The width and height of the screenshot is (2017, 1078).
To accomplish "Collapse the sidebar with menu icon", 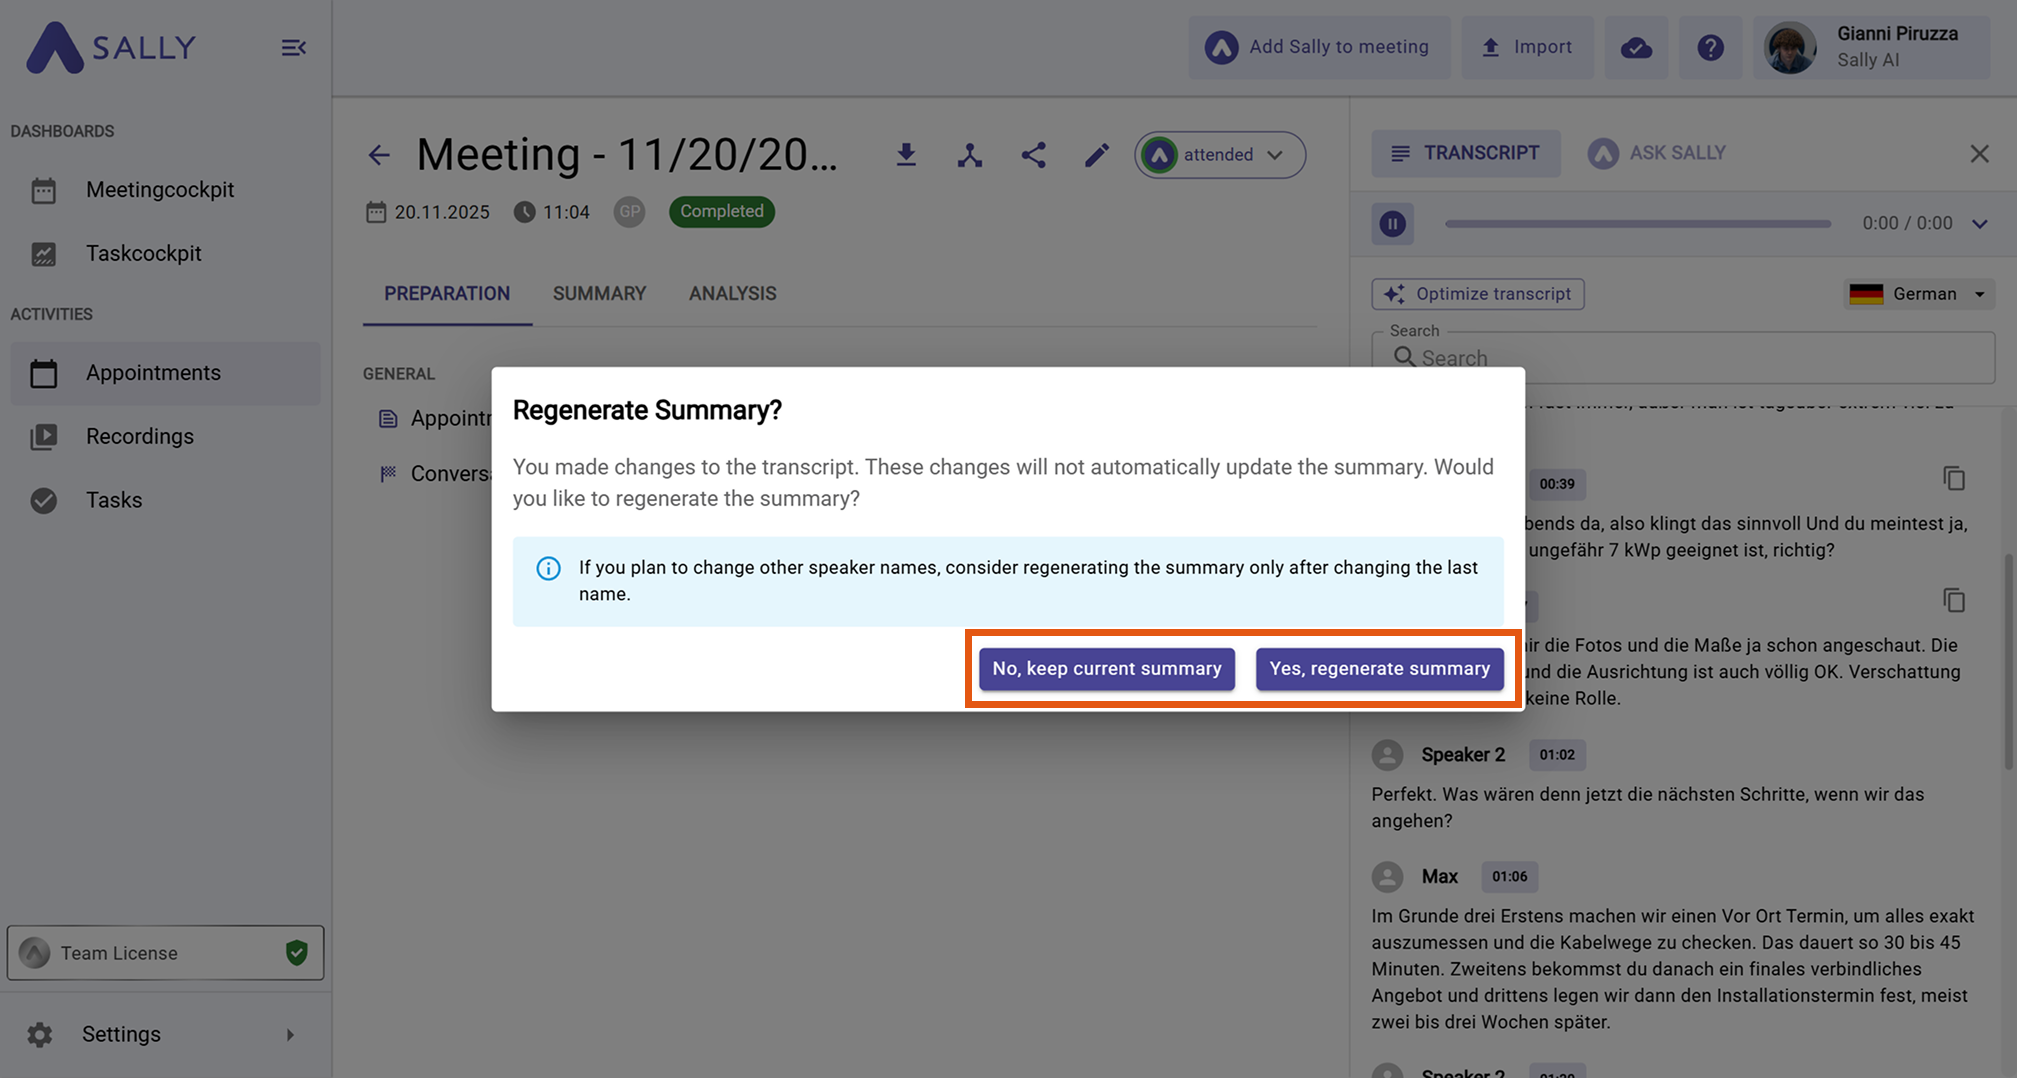I will pyautogui.click(x=293, y=47).
